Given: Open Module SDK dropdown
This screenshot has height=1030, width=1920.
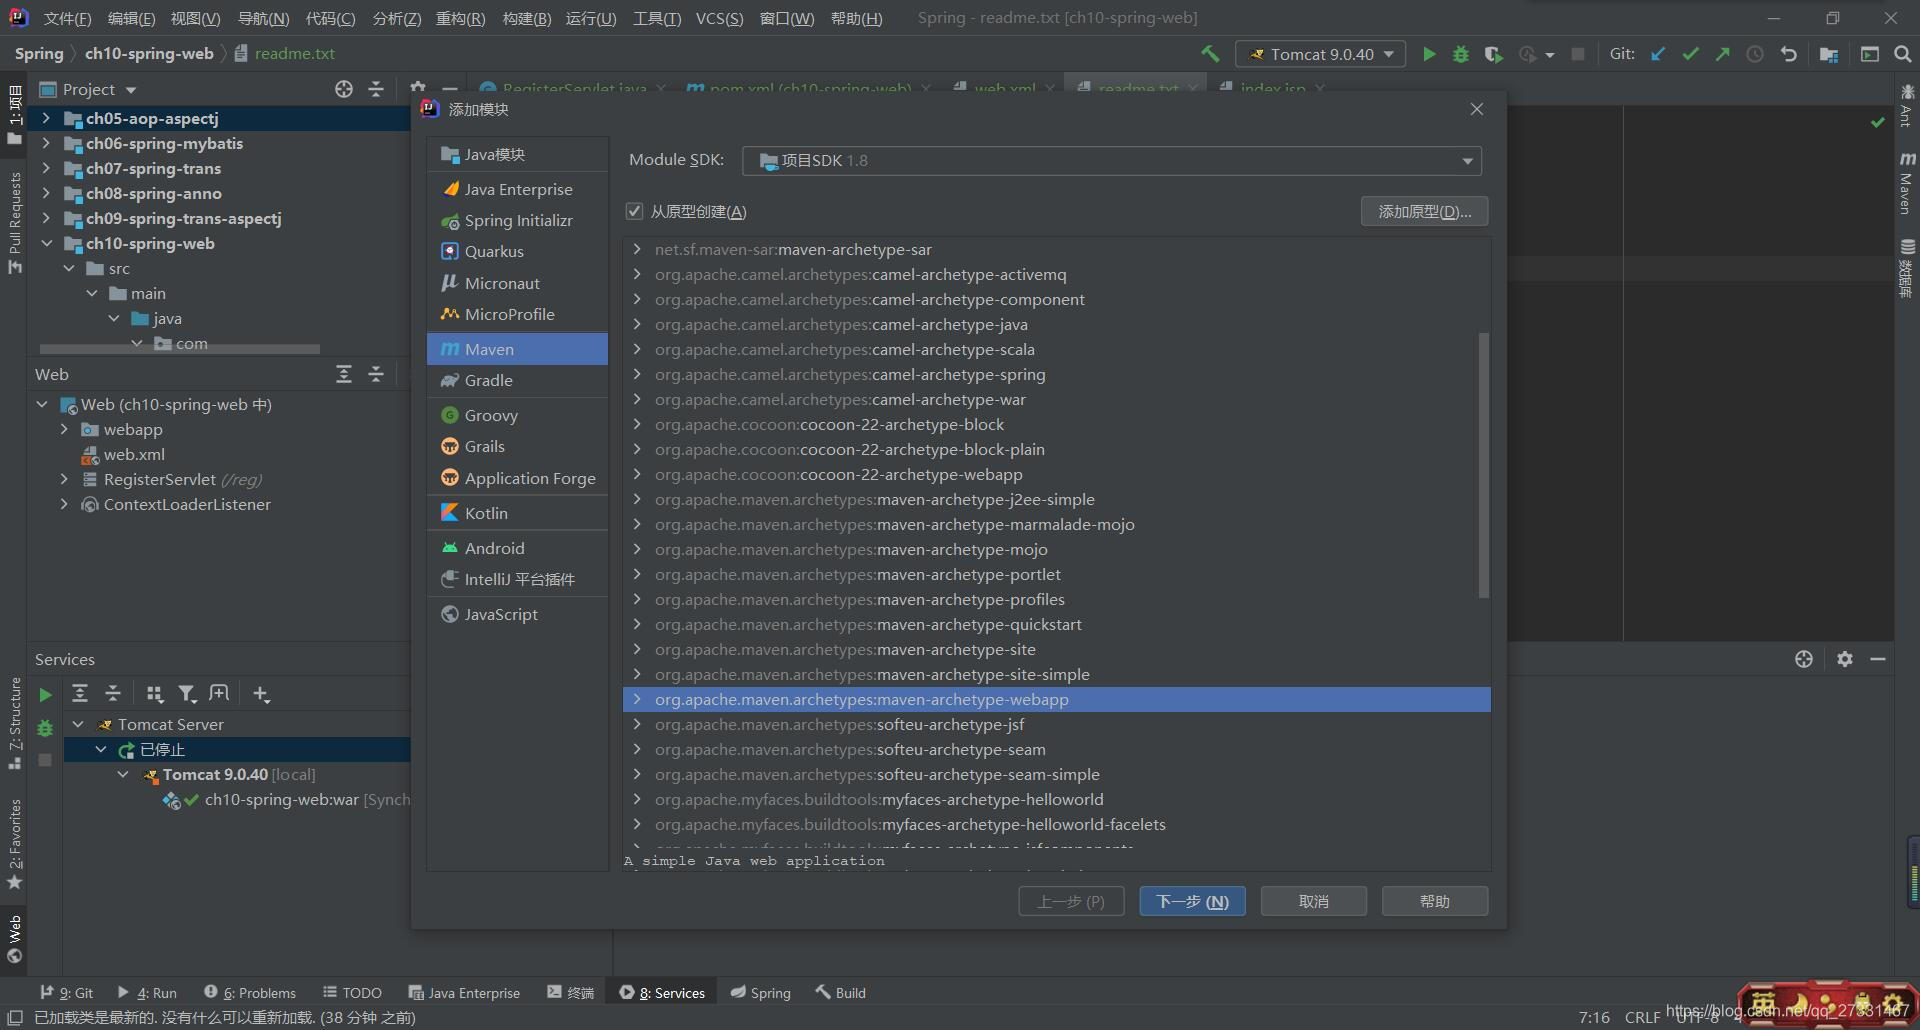Looking at the screenshot, I should pyautogui.click(x=1111, y=161).
